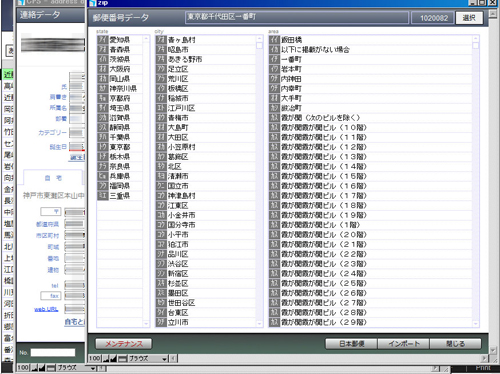This screenshot has height=374, width=500.
Task: Click 〒 button in address window
Action: pyautogui.click(x=51, y=211)
